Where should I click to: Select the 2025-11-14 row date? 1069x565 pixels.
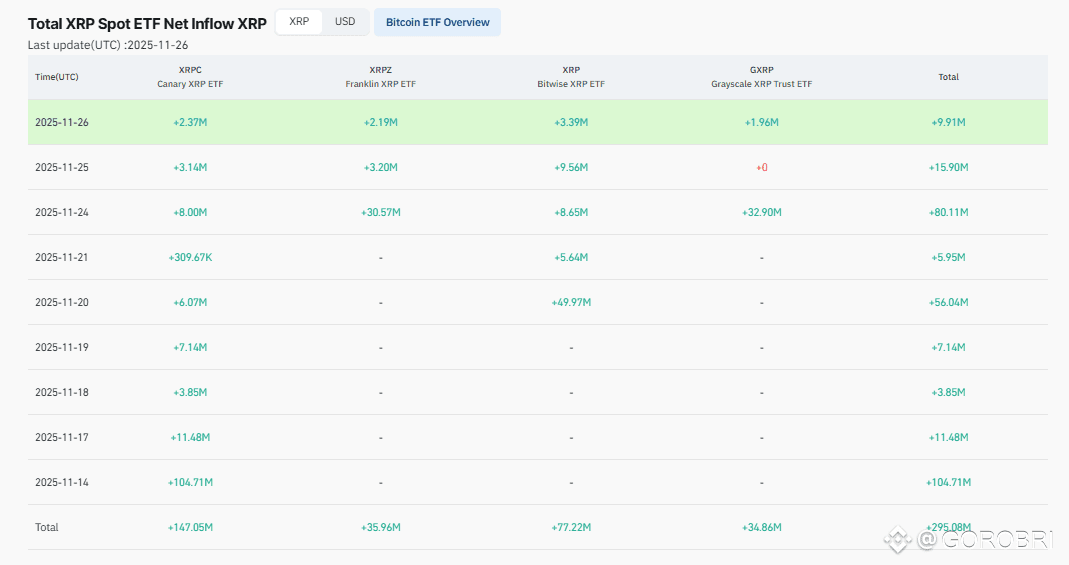point(62,482)
